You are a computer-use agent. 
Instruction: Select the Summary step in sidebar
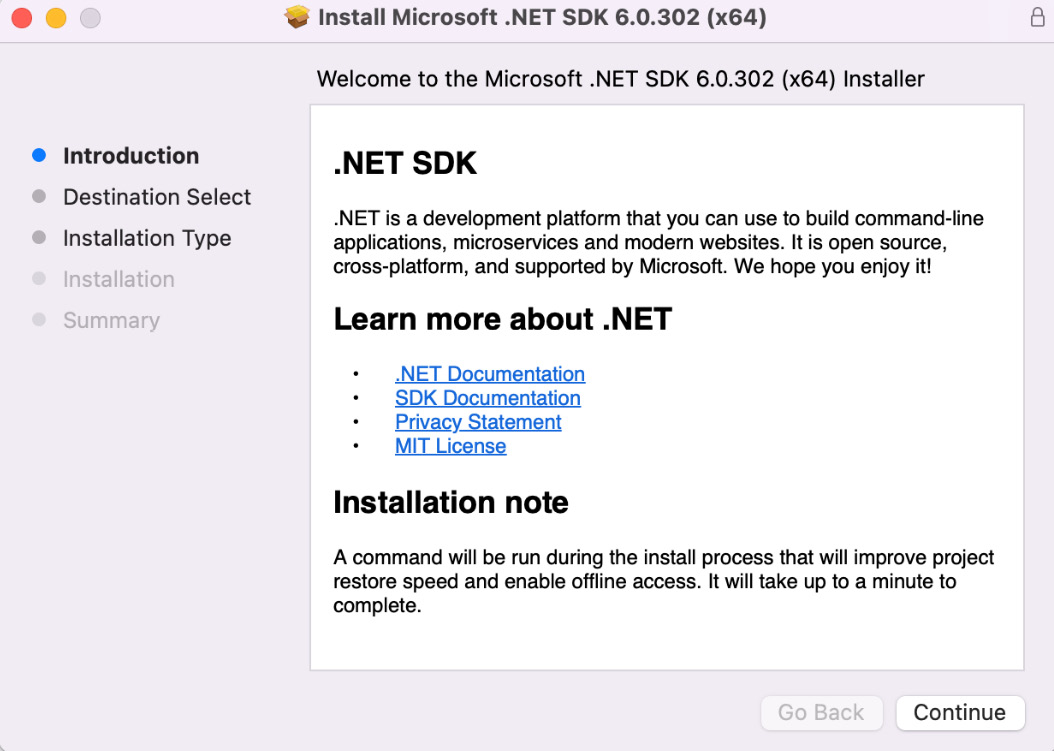[112, 321]
